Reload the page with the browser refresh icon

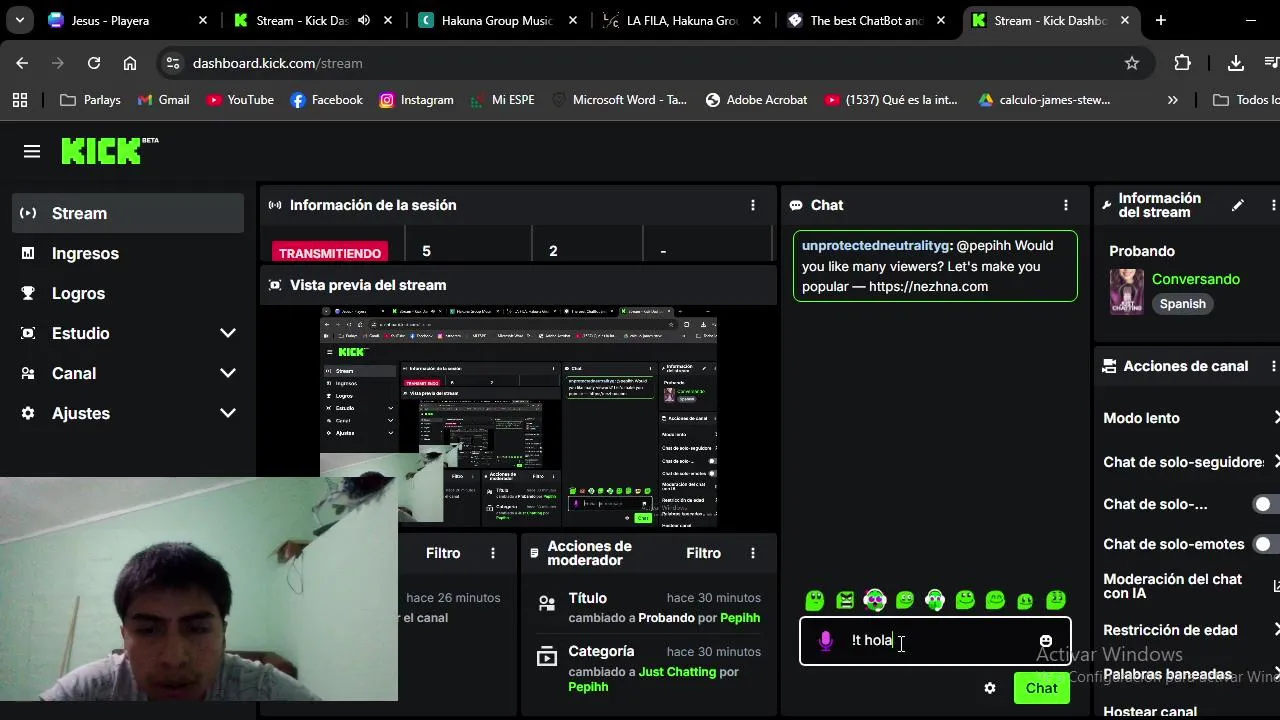click(94, 63)
